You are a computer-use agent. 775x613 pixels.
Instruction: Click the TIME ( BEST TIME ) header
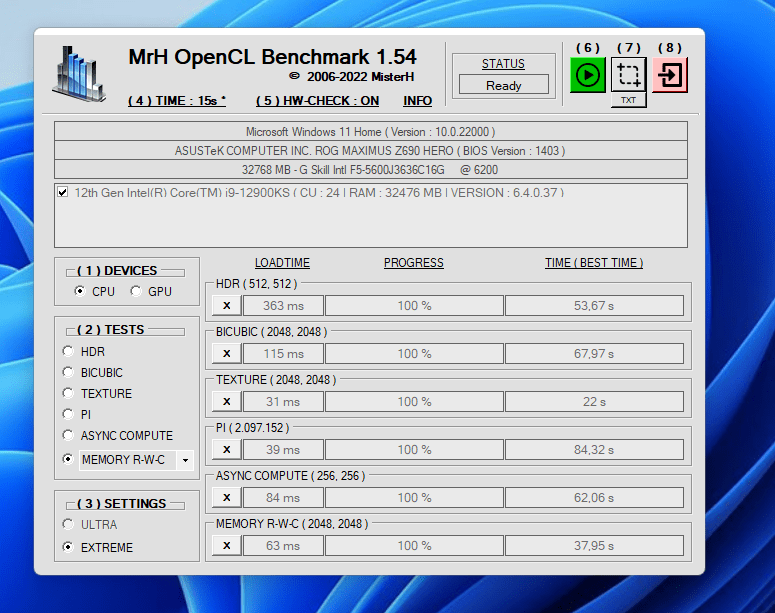click(594, 263)
